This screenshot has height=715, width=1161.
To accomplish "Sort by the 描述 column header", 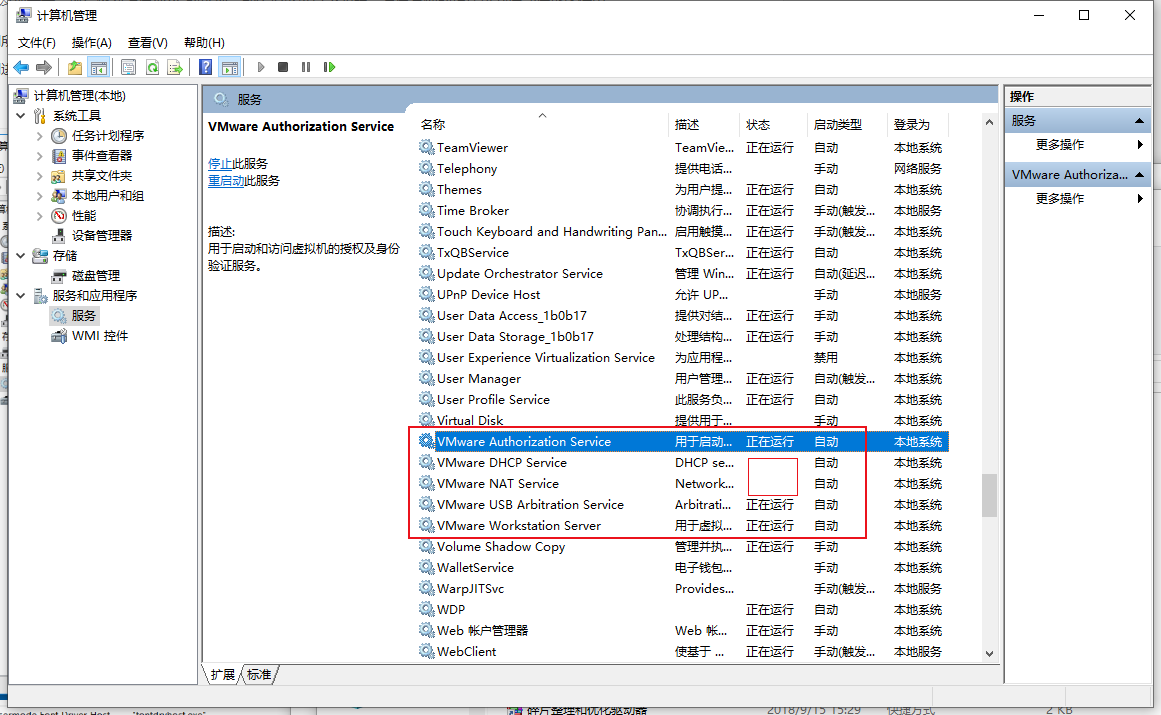I will tap(704, 124).
